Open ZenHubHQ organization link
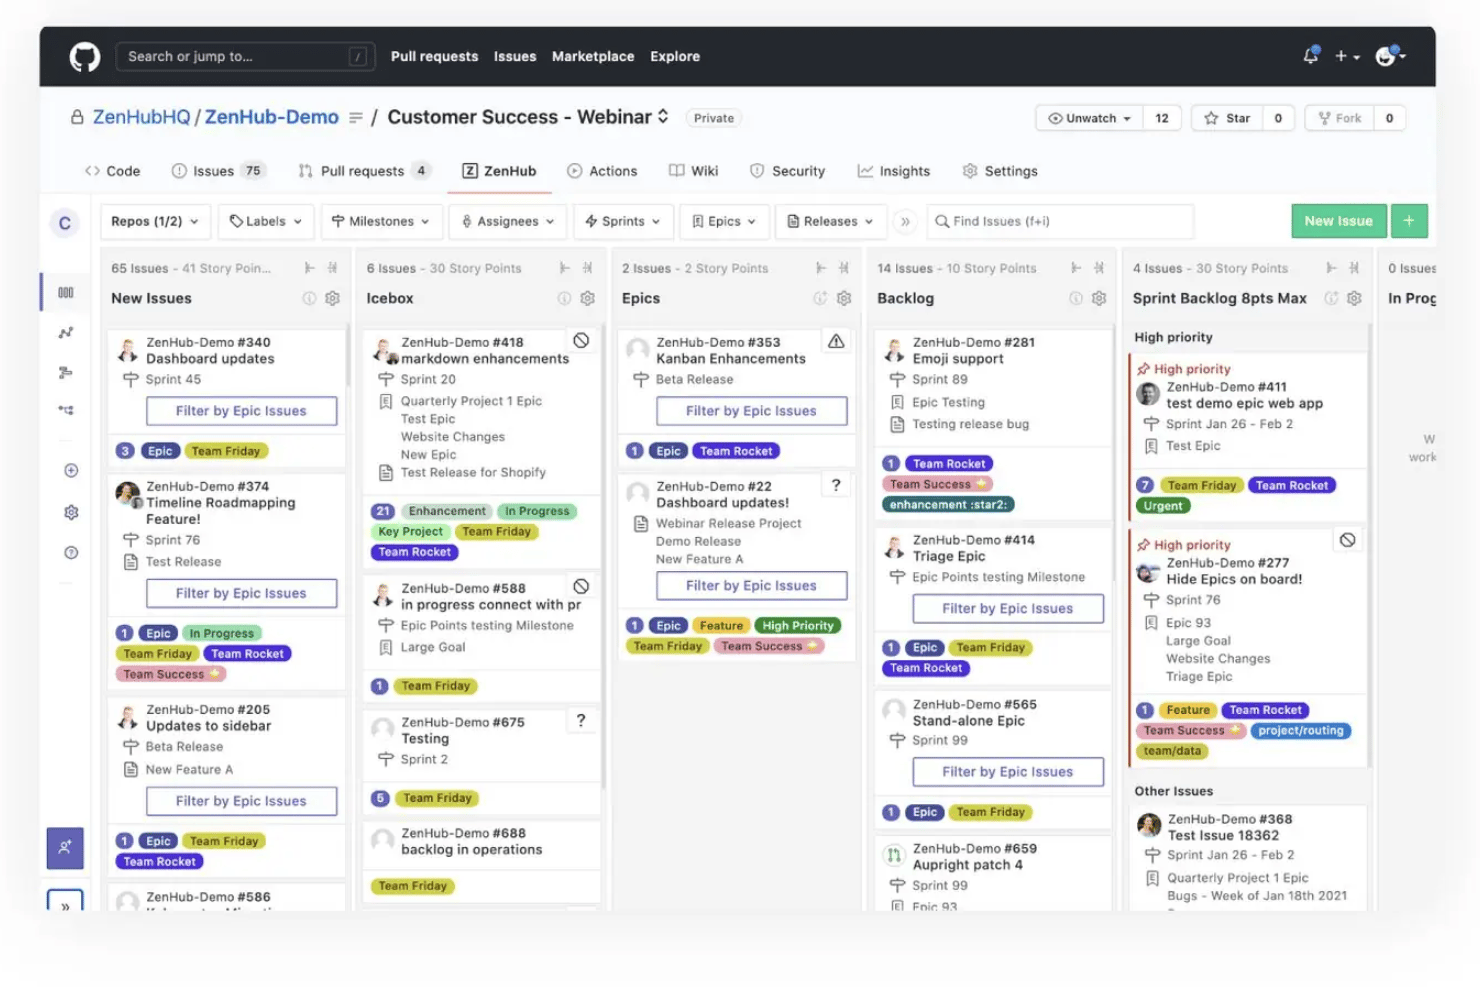 (x=141, y=117)
